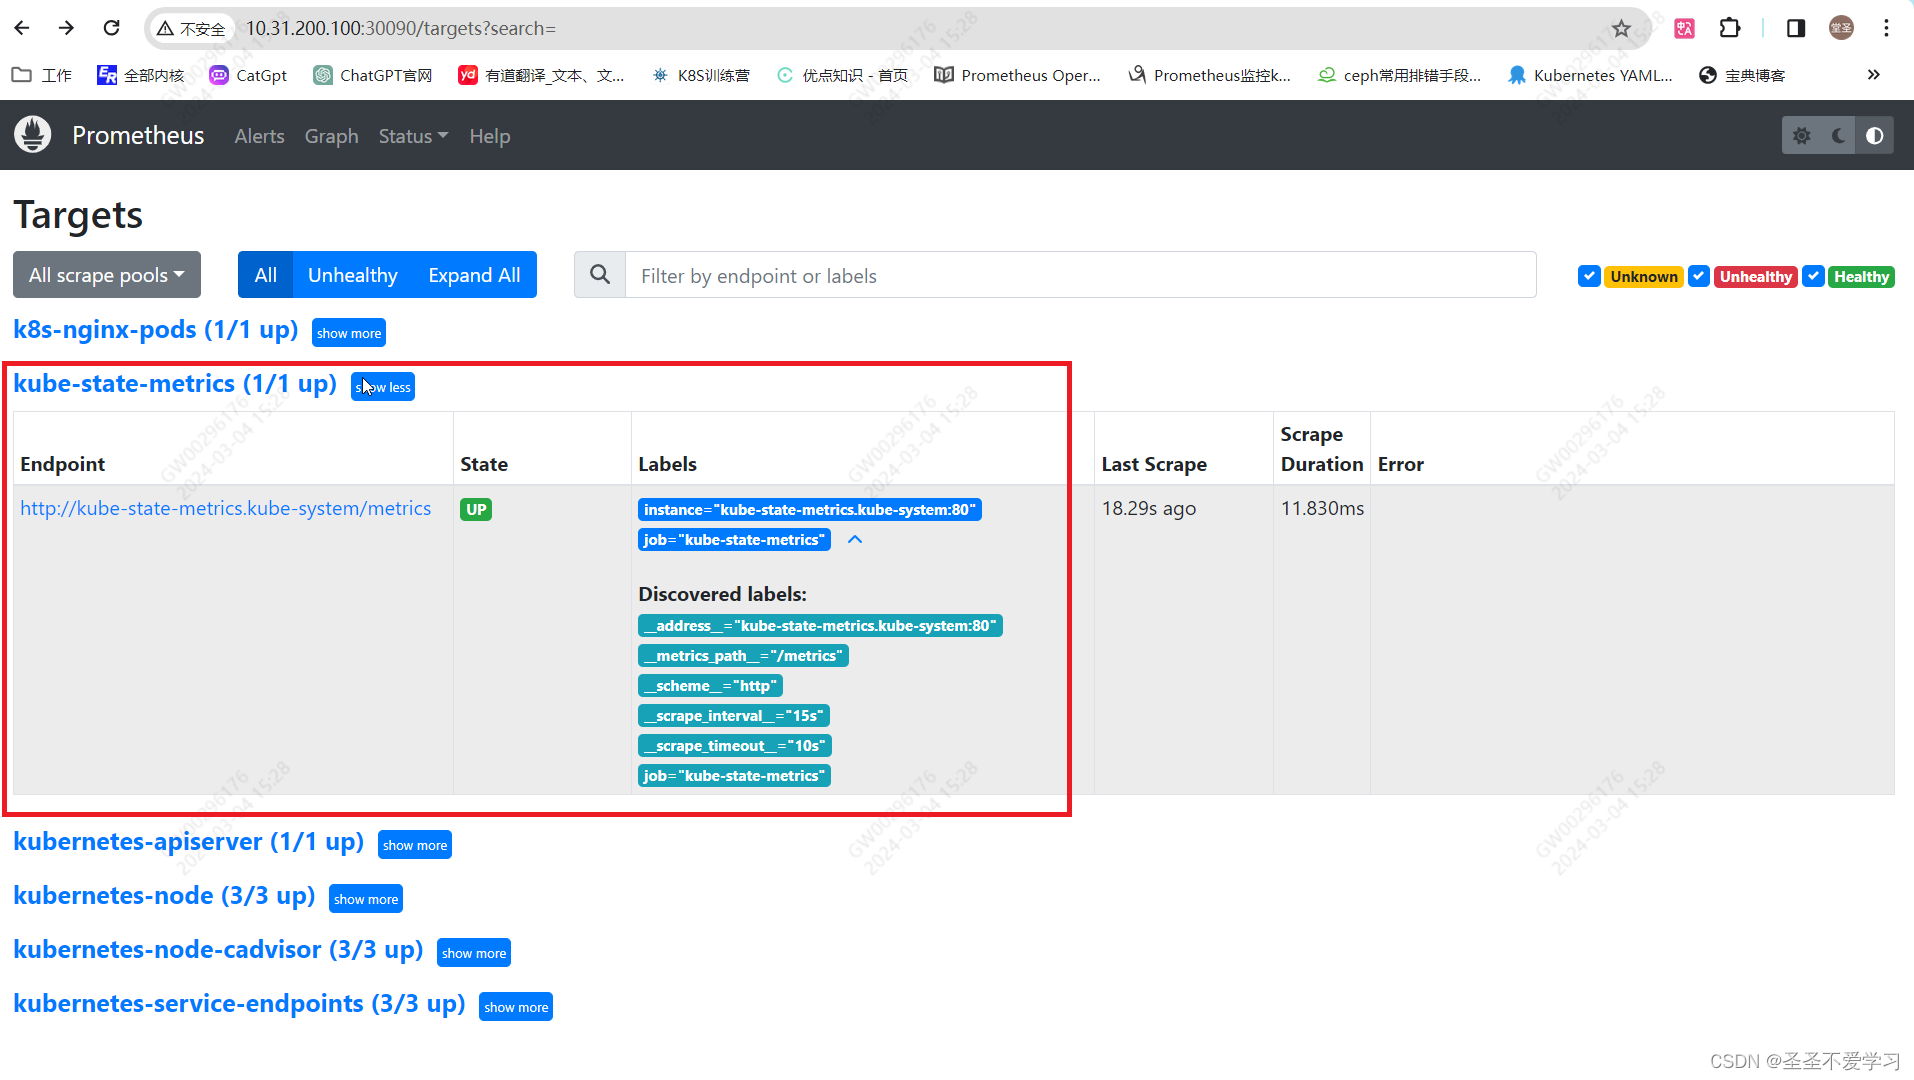
Task: Click the translate extension icon
Action: click(x=1685, y=28)
